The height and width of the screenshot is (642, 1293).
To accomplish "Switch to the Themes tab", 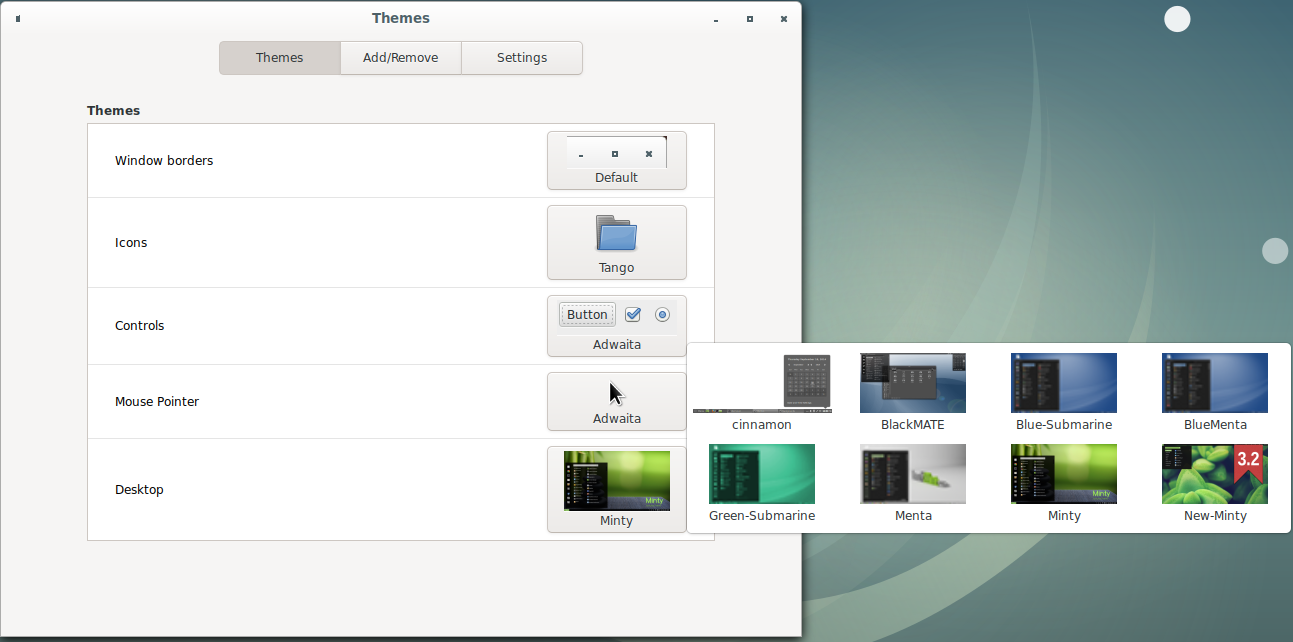I will tap(280, 58).
